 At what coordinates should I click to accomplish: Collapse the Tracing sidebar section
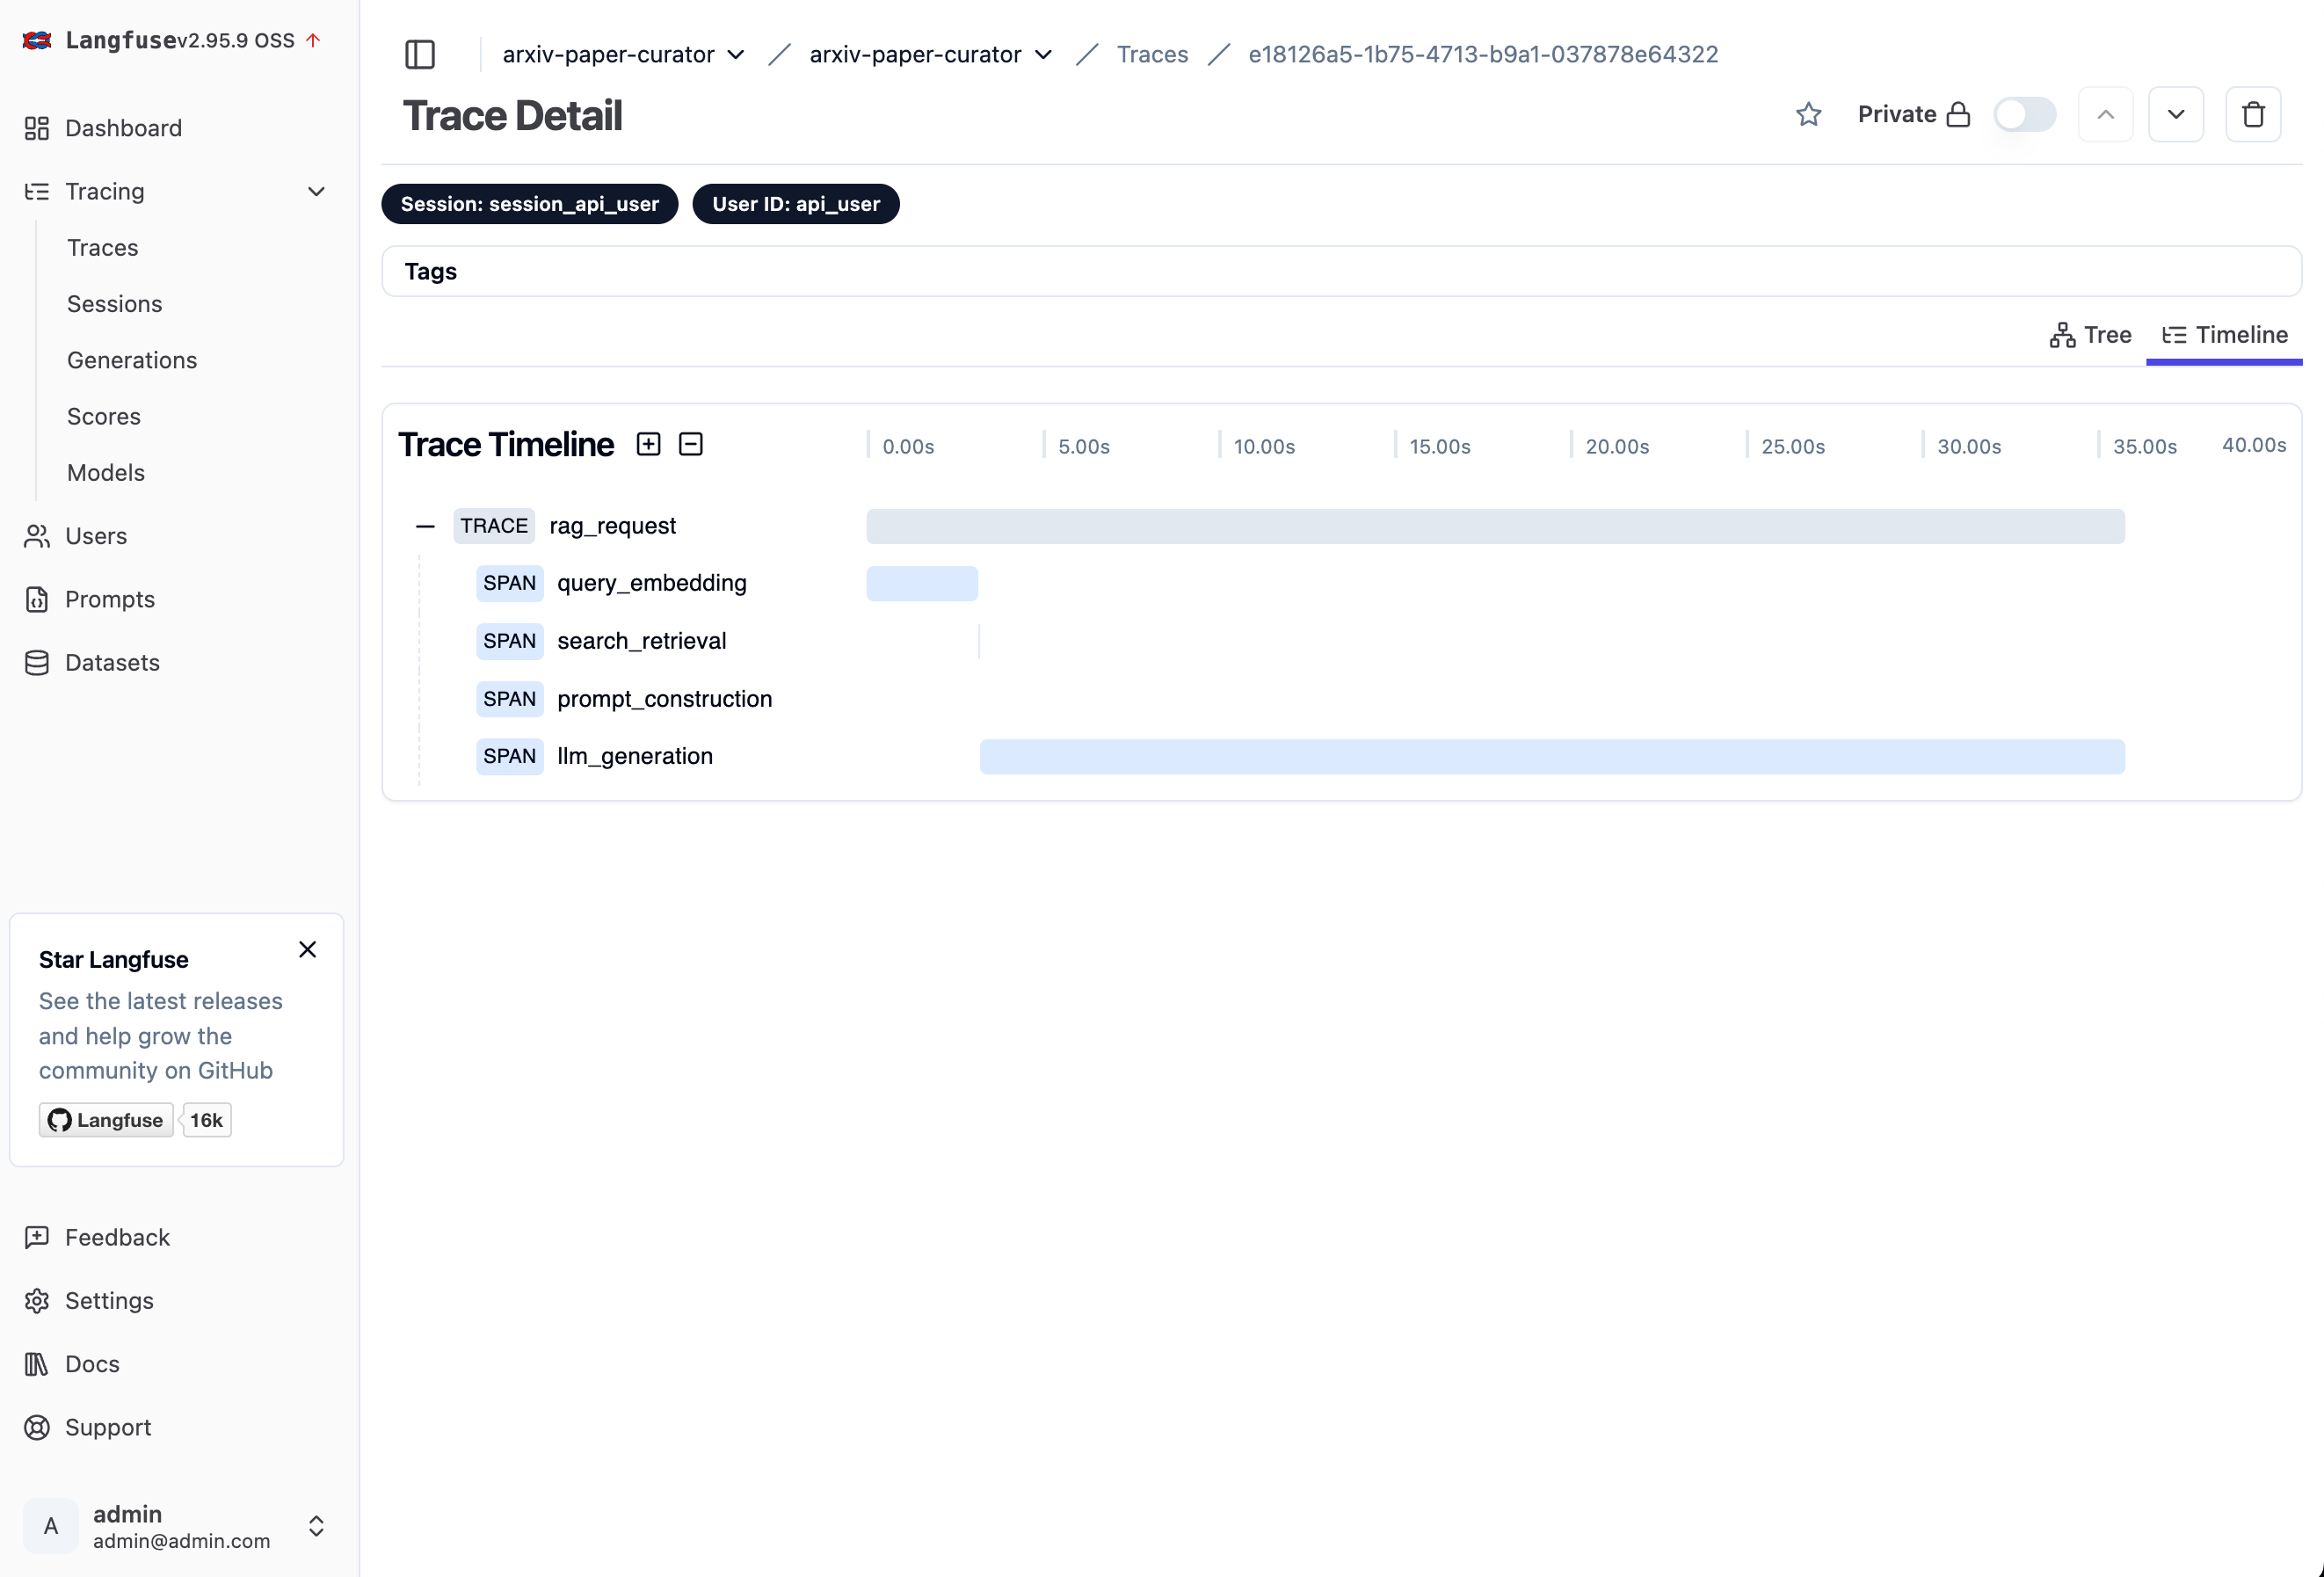316,191
